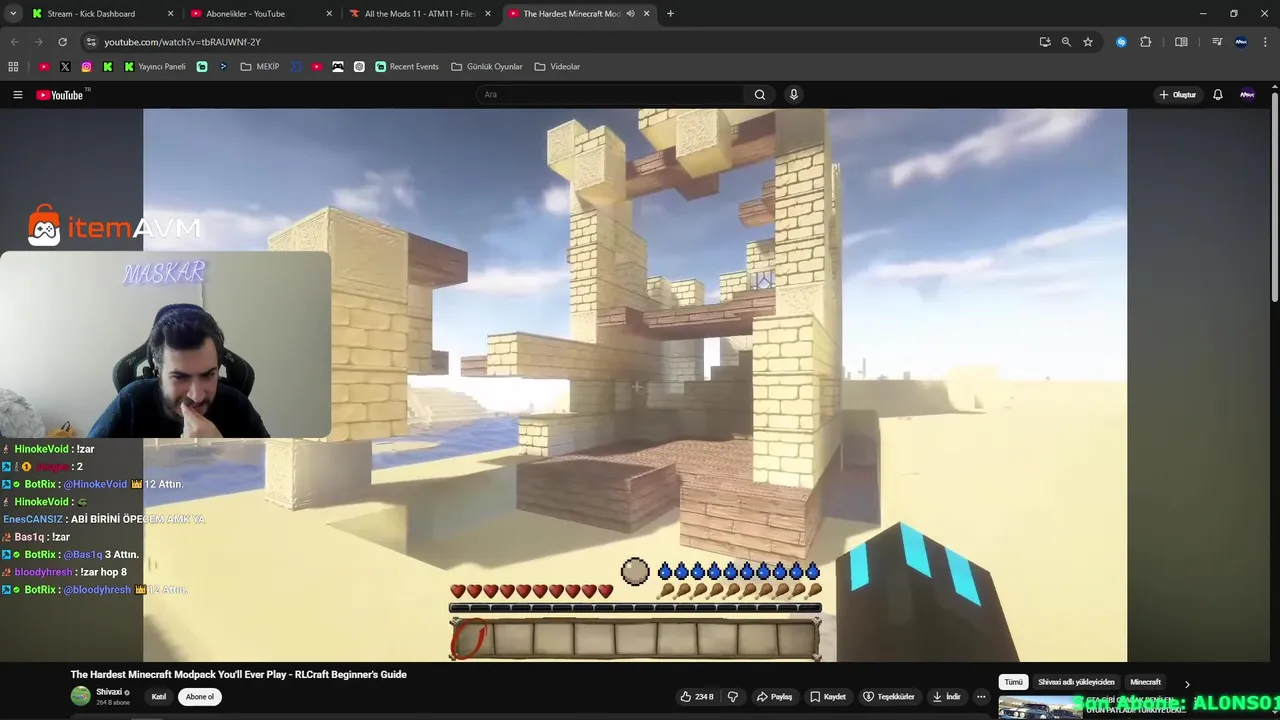Open the Shivaxi channel avatar
Viewport: 1280px width, 720px height.
80,696
